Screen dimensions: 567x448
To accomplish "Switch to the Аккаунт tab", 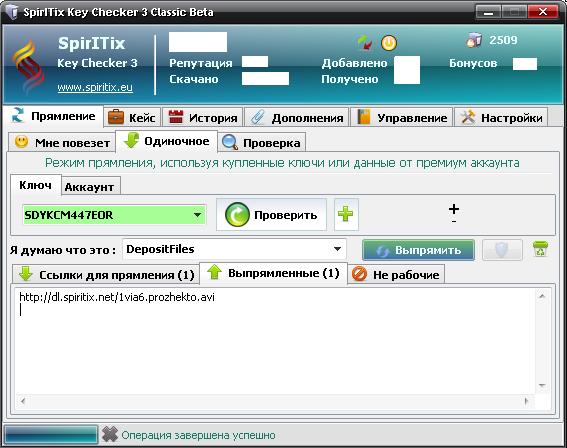I will [90, 187].
